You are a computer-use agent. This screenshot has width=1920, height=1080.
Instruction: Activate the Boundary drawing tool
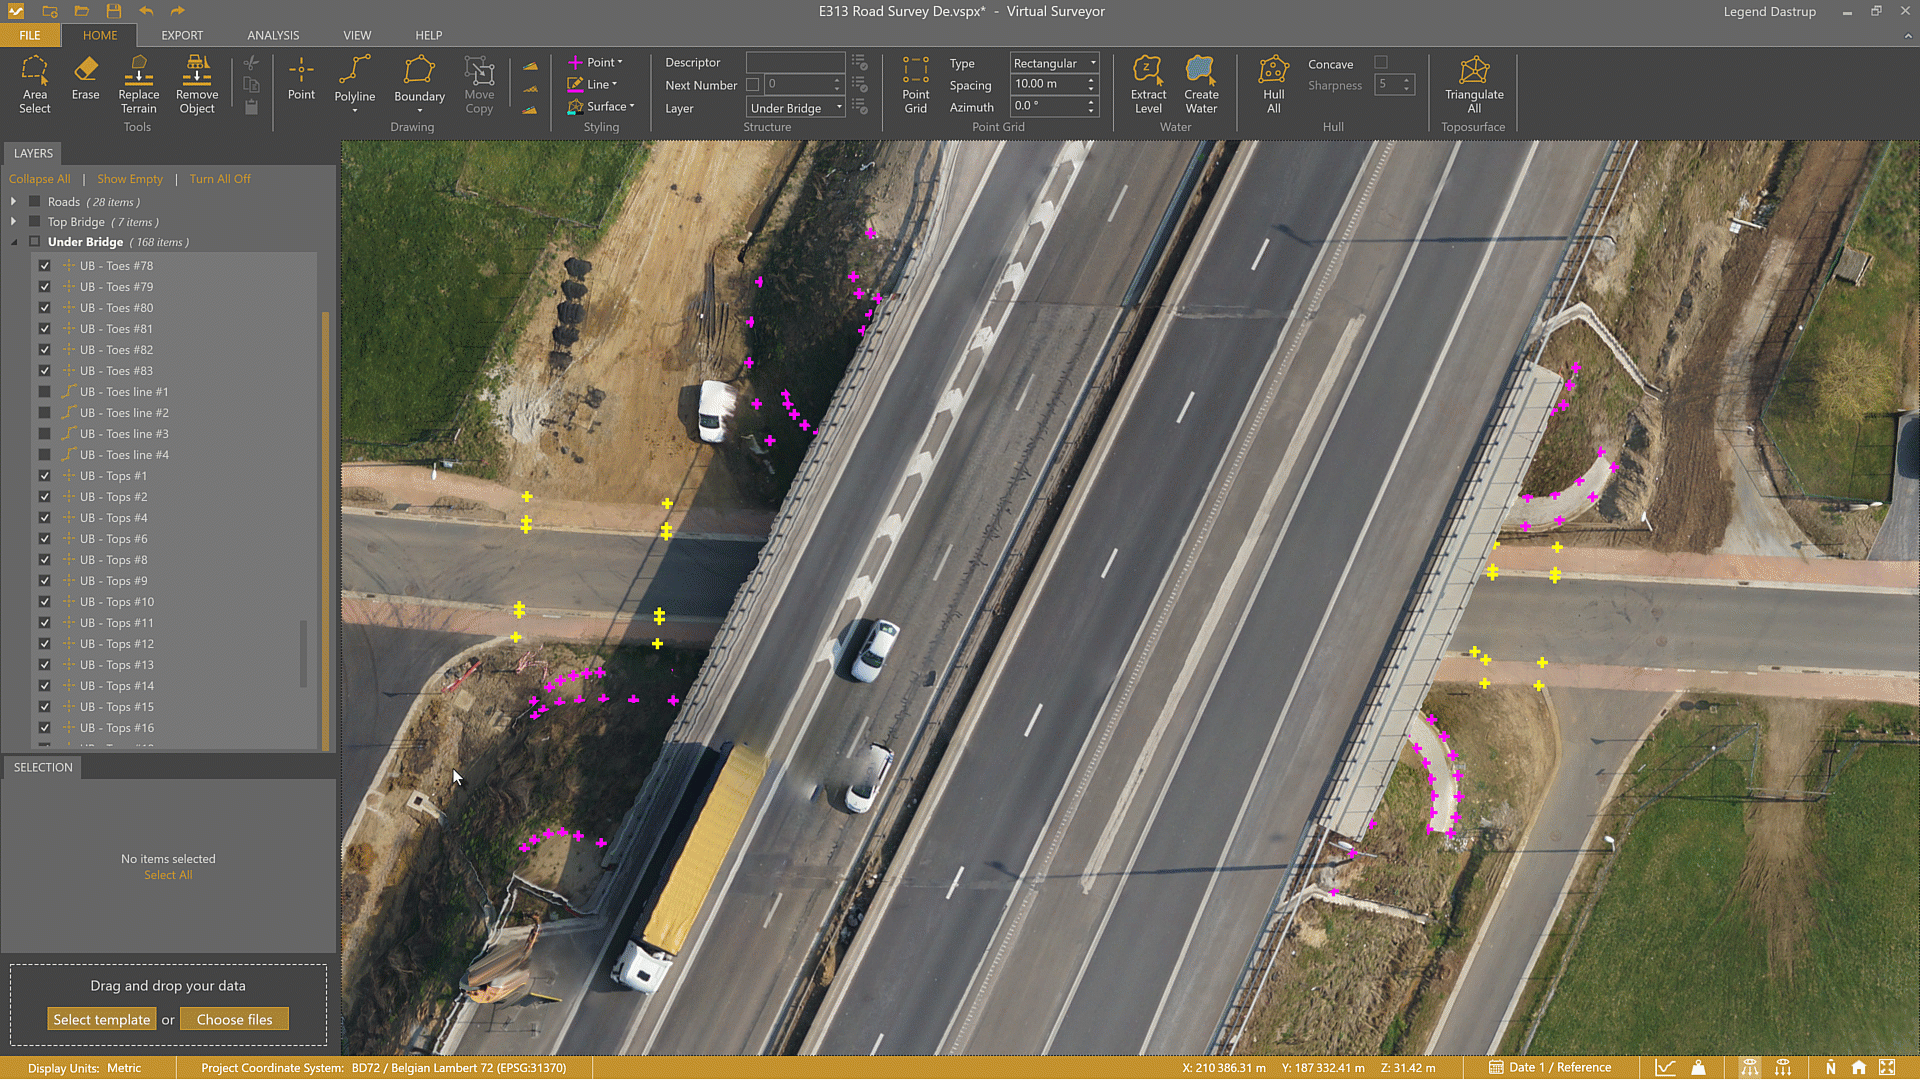click(419, 80)
